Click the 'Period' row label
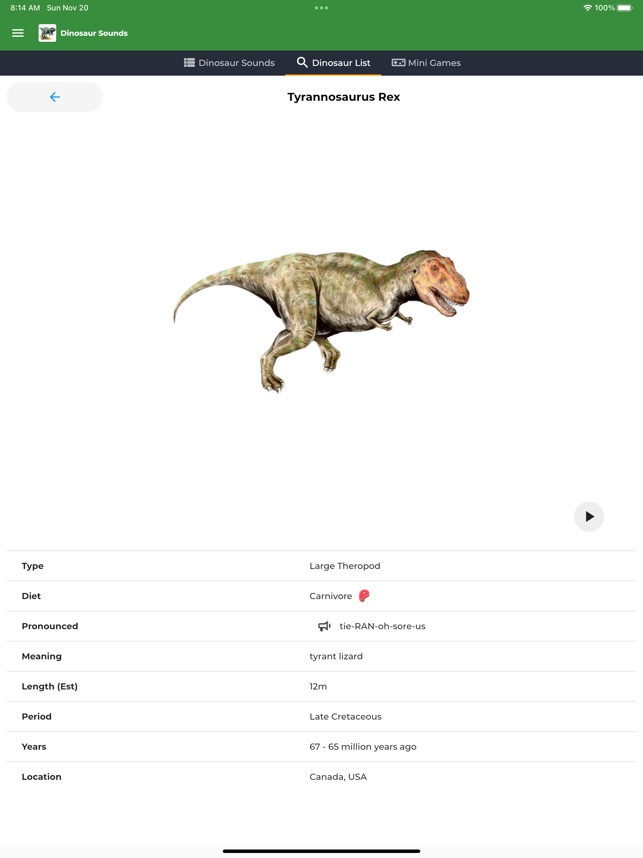Image resolution: width=643 pixels, height=858 pixels. click(37, 716)
